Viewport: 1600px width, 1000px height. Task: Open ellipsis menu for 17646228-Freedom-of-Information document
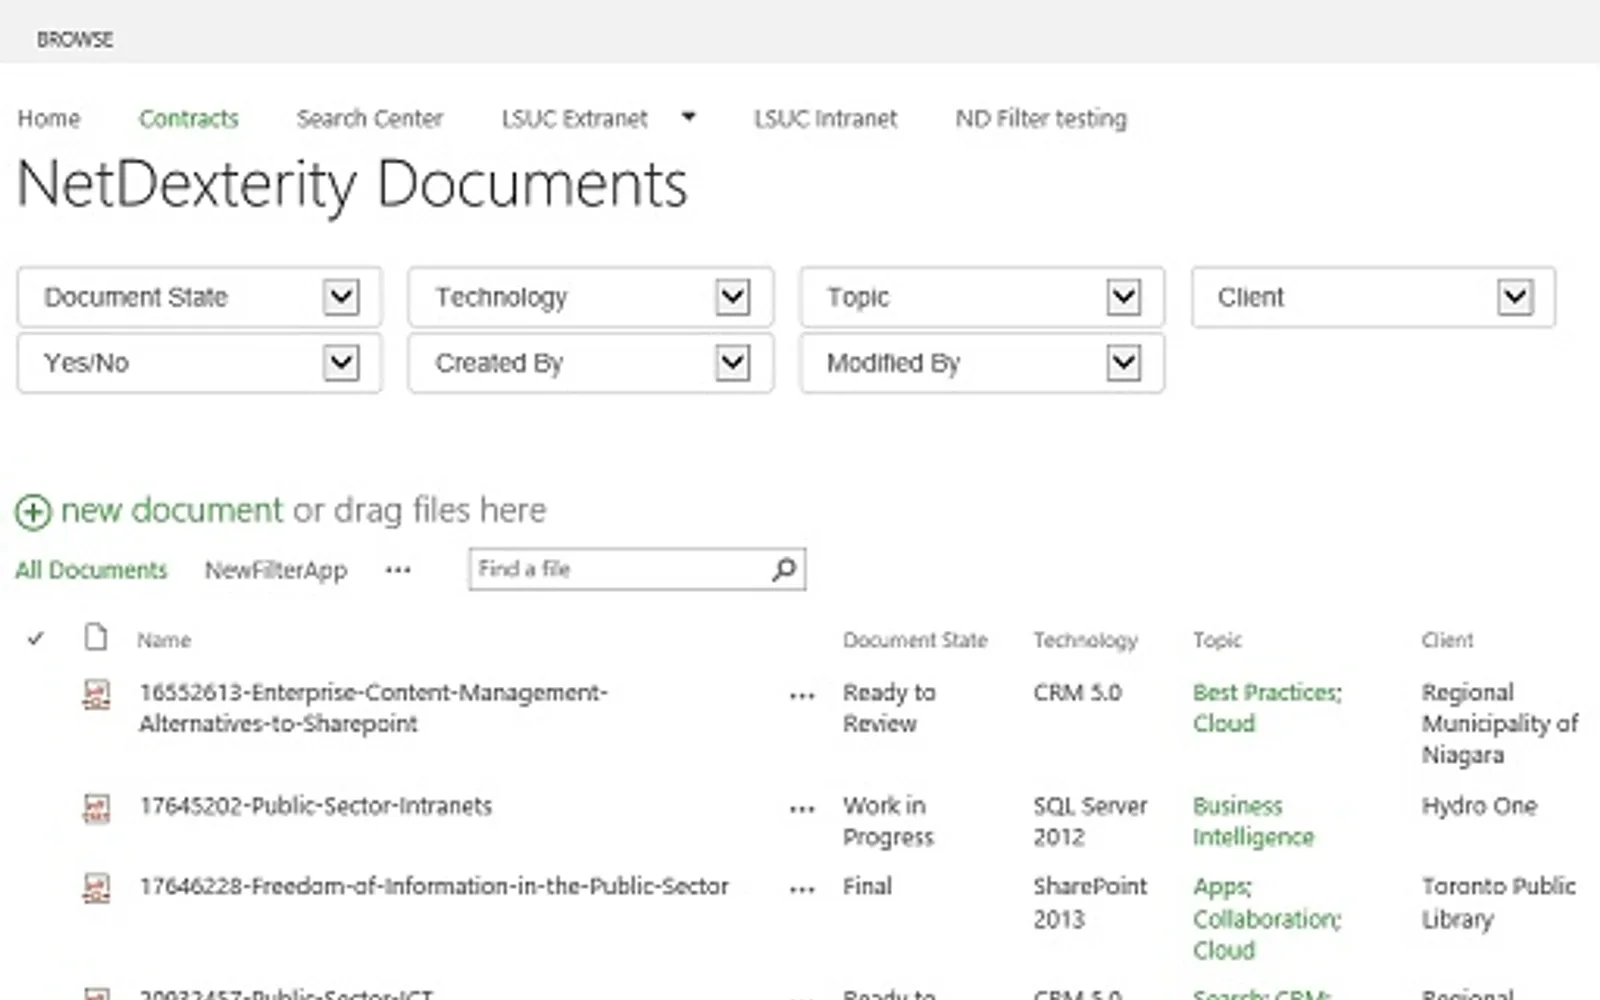802,889
